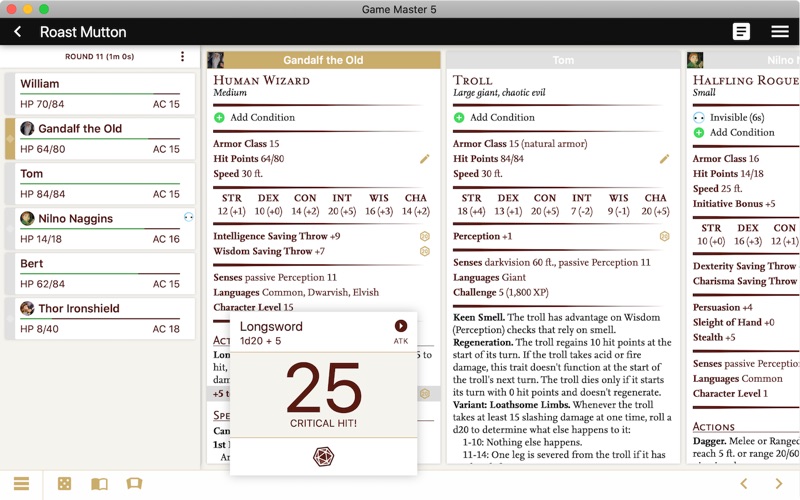
Task: Click the back arrow beside Roast Mutton
Action: click(18, 32)
